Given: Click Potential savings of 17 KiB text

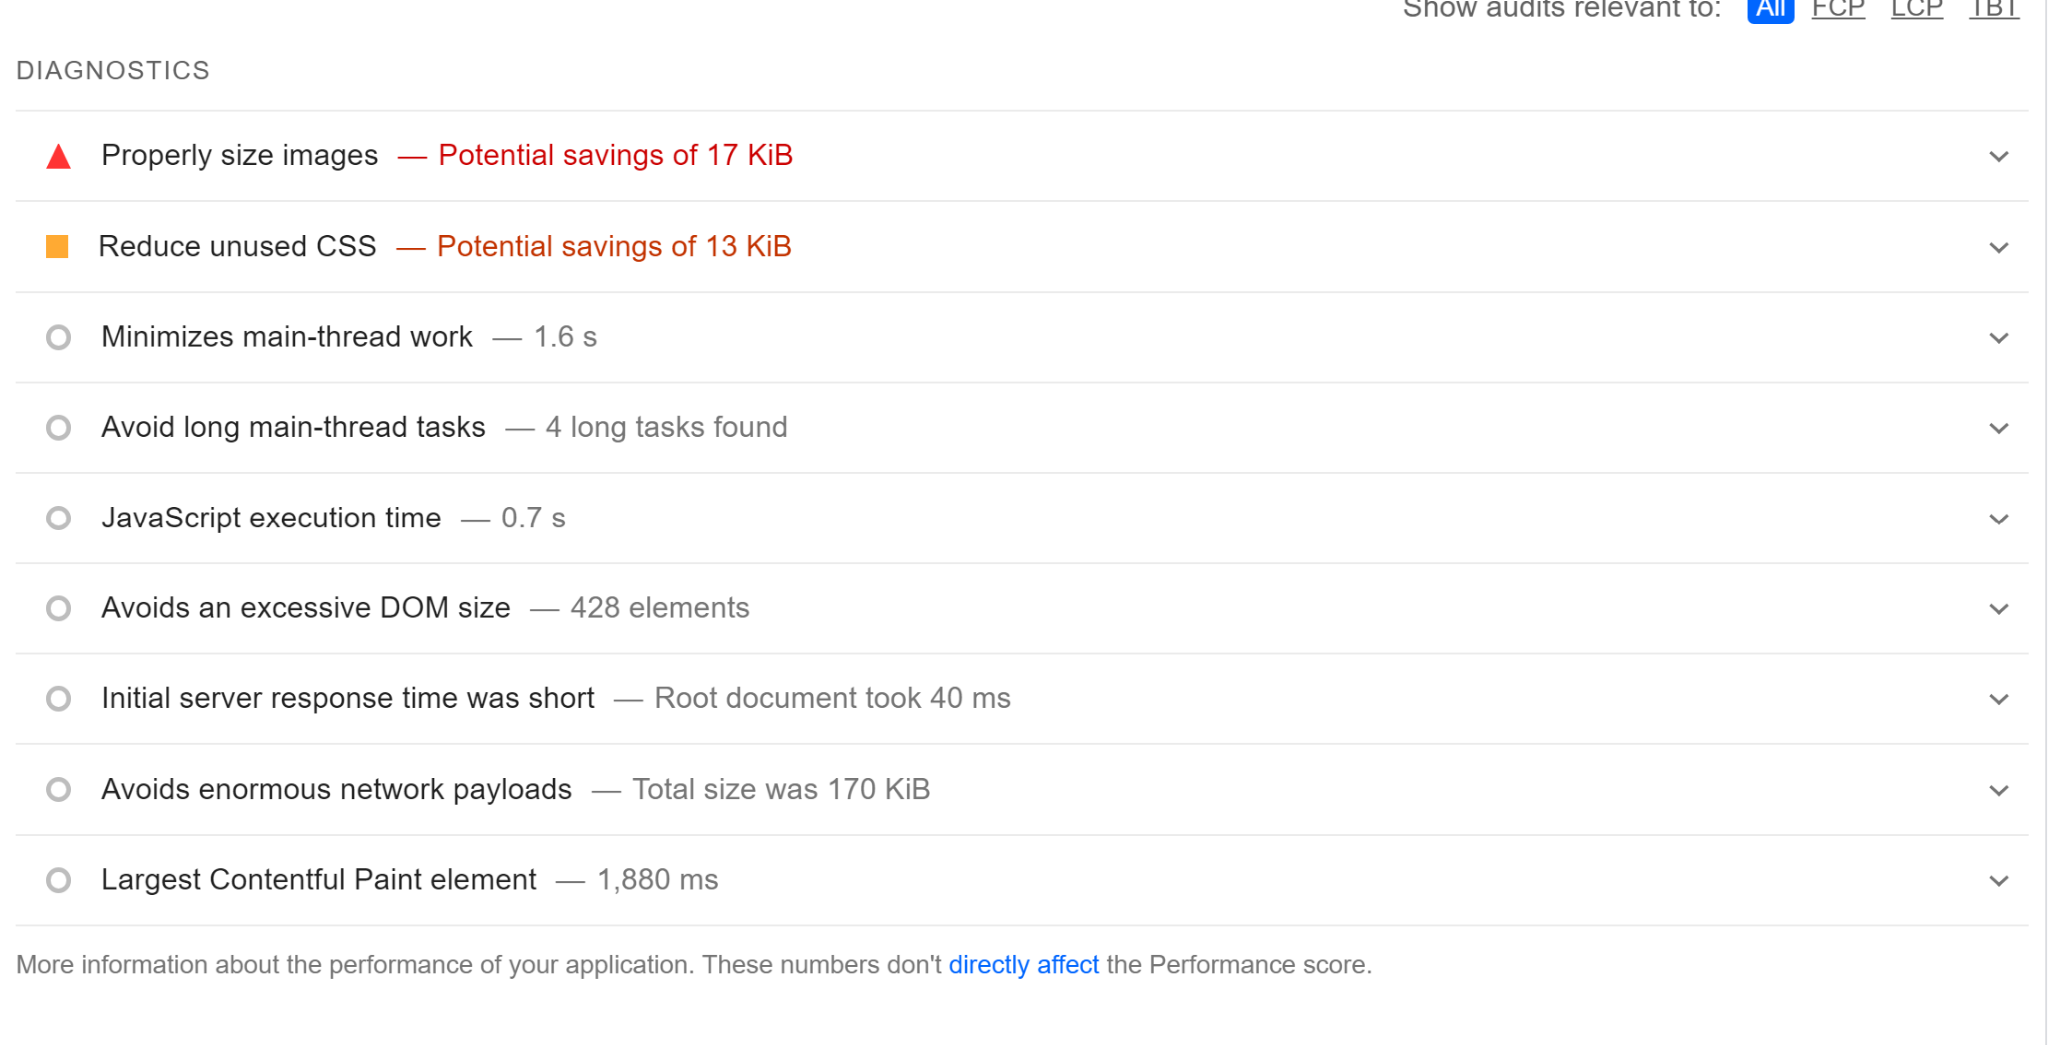Looking at the screenshot, I should coord(615,156).
